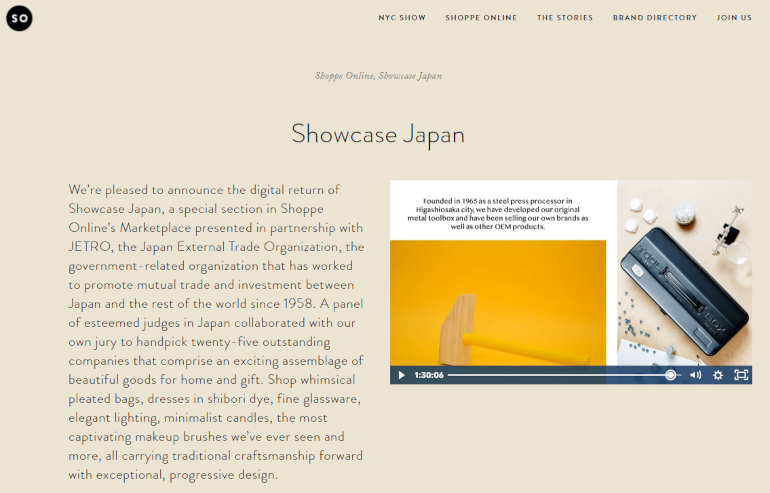Screen dimensions: 770x493
Task: Open video settings gear icon
Action: (x=718, y=375)
